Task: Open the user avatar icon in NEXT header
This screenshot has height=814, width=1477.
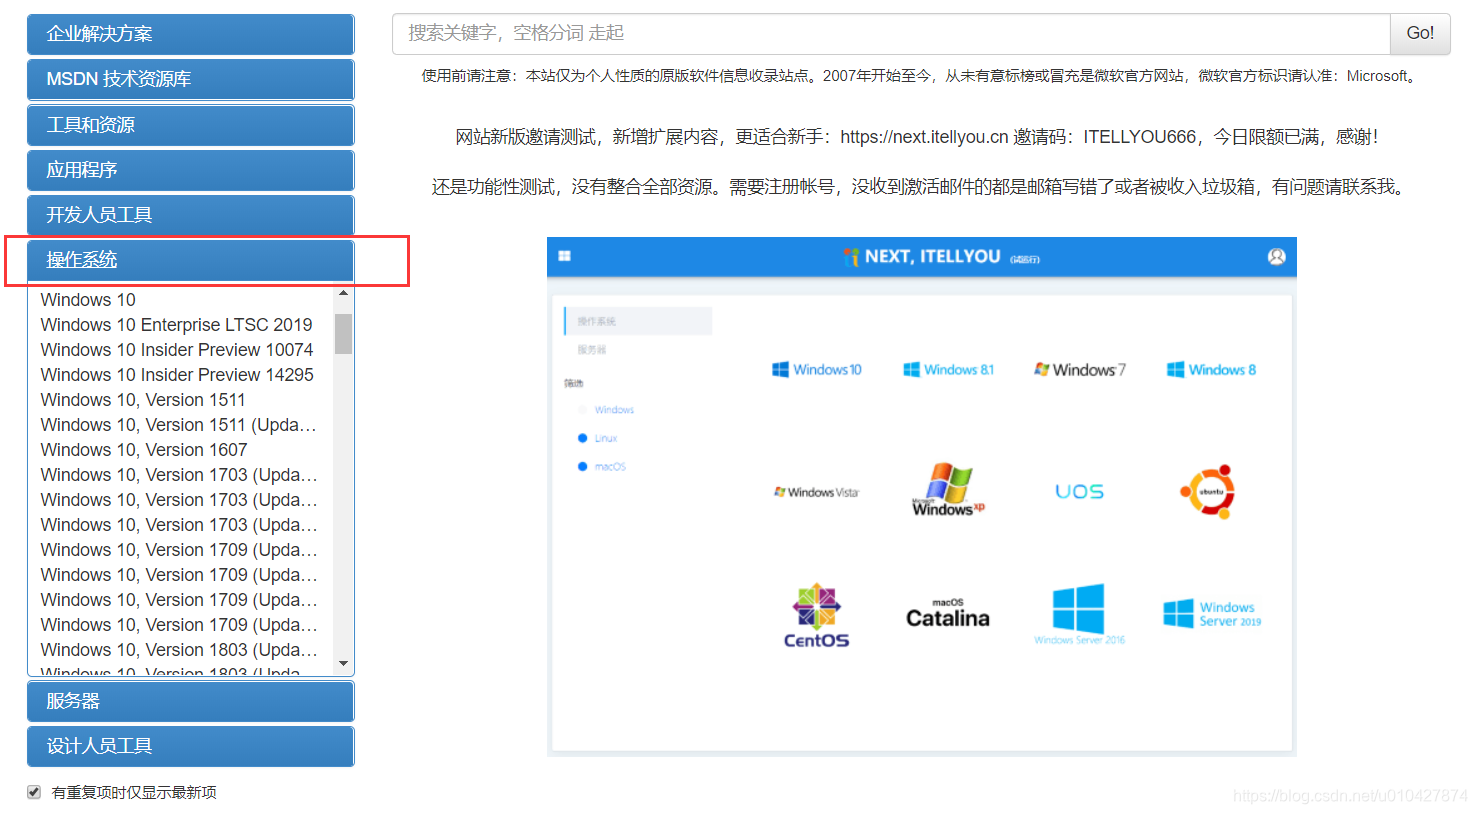Action: point(1276,257)
